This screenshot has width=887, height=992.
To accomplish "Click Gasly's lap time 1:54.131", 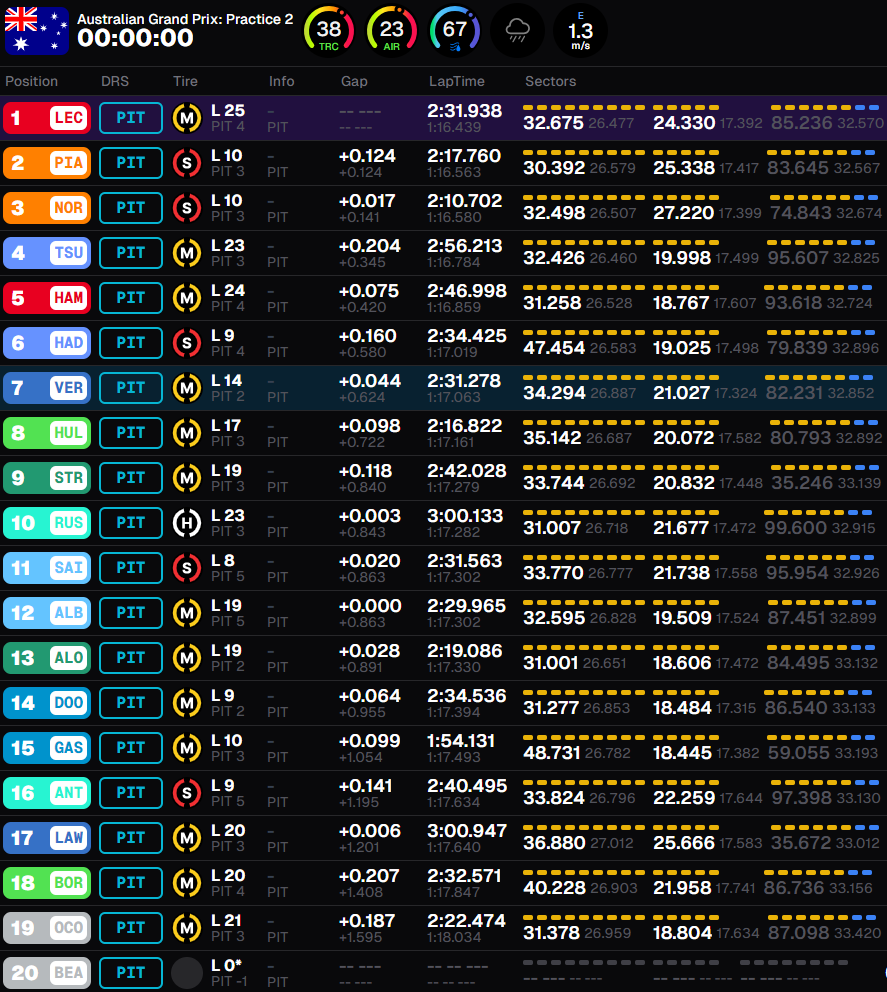I will (x=461, y=741).
